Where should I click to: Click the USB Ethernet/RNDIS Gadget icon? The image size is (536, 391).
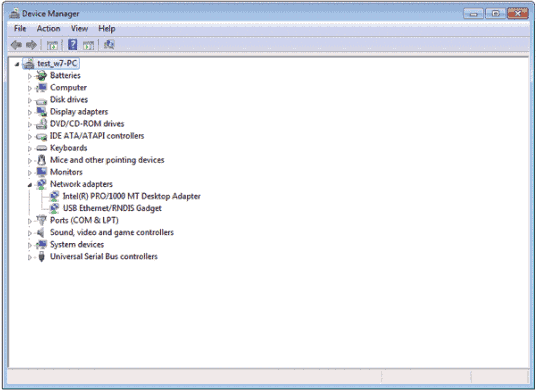point(54,208)
